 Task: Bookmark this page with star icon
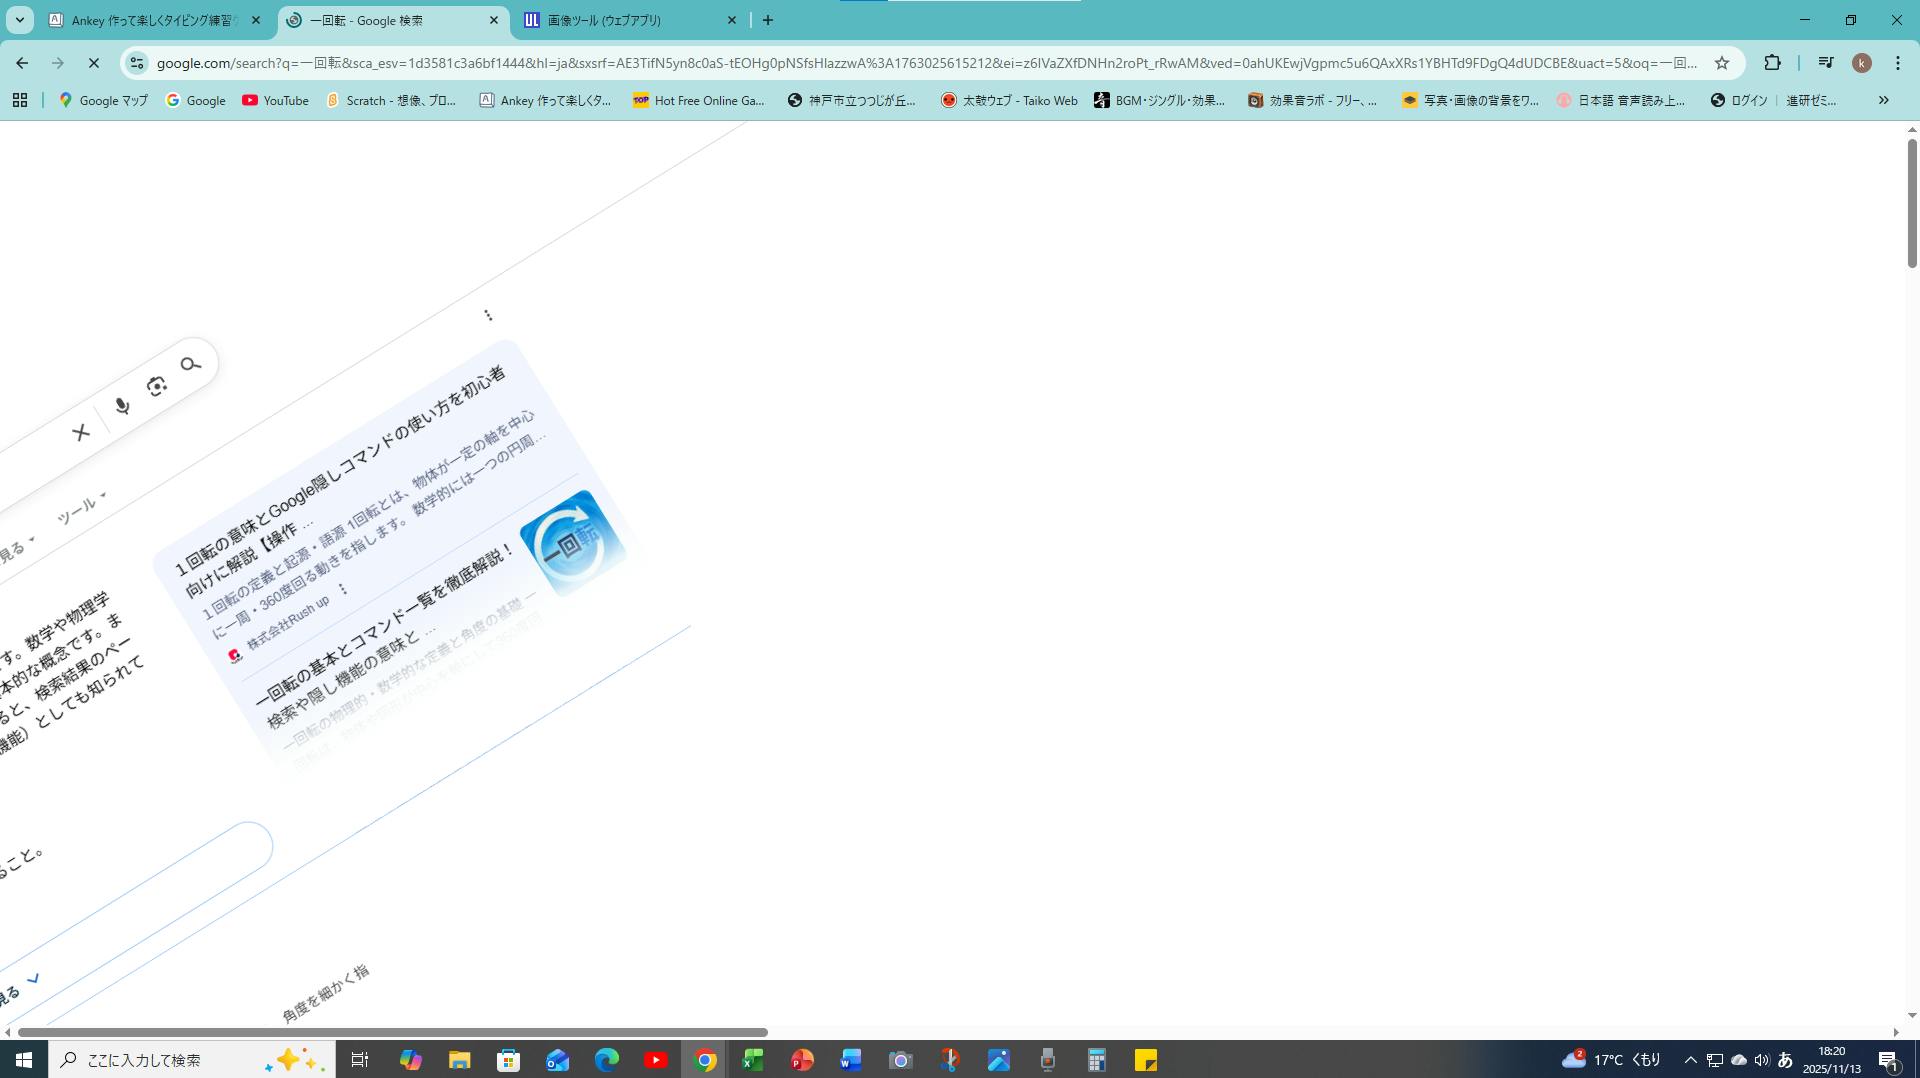click(x=1722, y=63)
